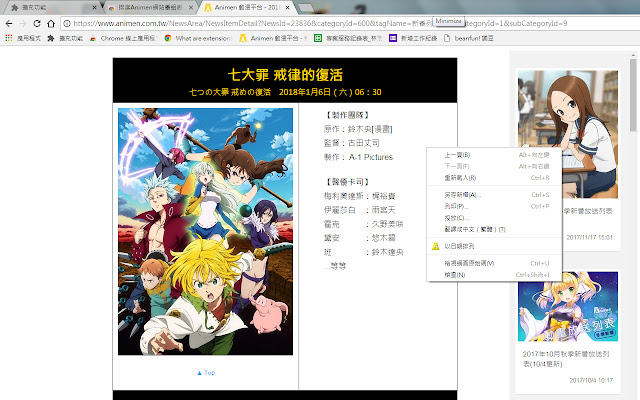
Task: Click the 【製作團隊】 heading text
Action: tap(347, 115)
